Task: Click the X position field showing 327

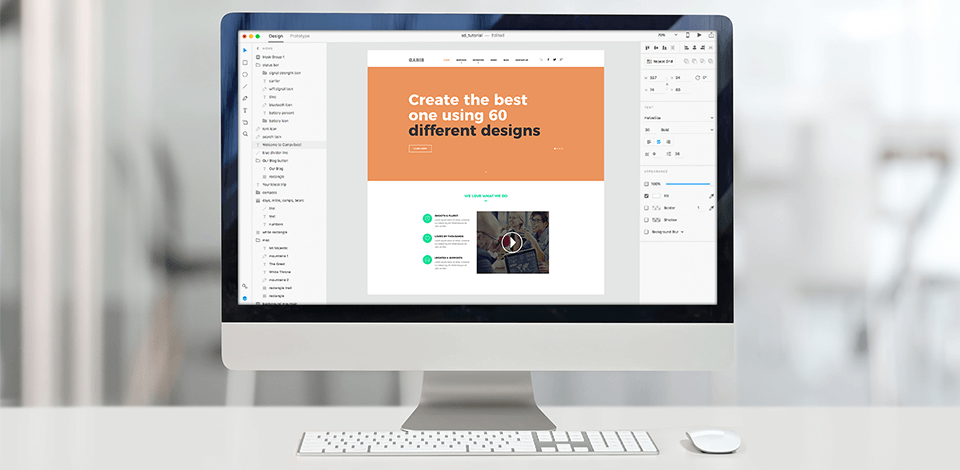Action: pos(658,78)
